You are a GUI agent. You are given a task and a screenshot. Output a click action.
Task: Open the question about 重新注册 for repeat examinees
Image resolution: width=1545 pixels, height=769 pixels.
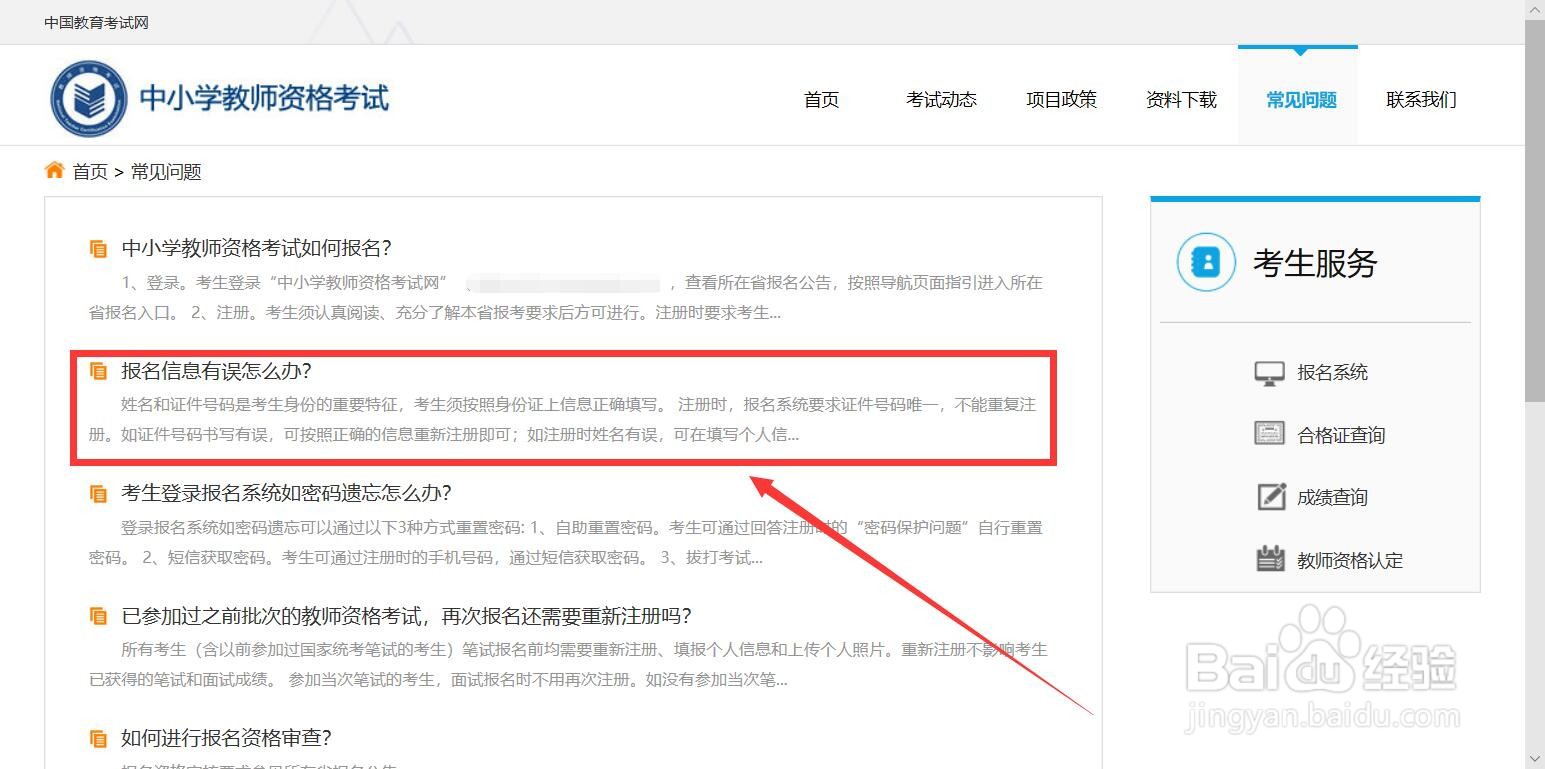404,616
